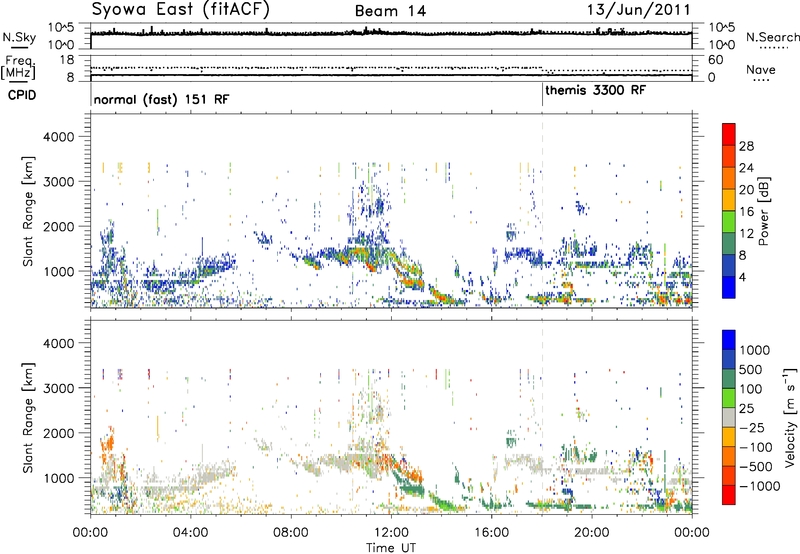Click the "16:00" time tick label
The width and height of the screenshot is (800, 554).
coord(492,533)
